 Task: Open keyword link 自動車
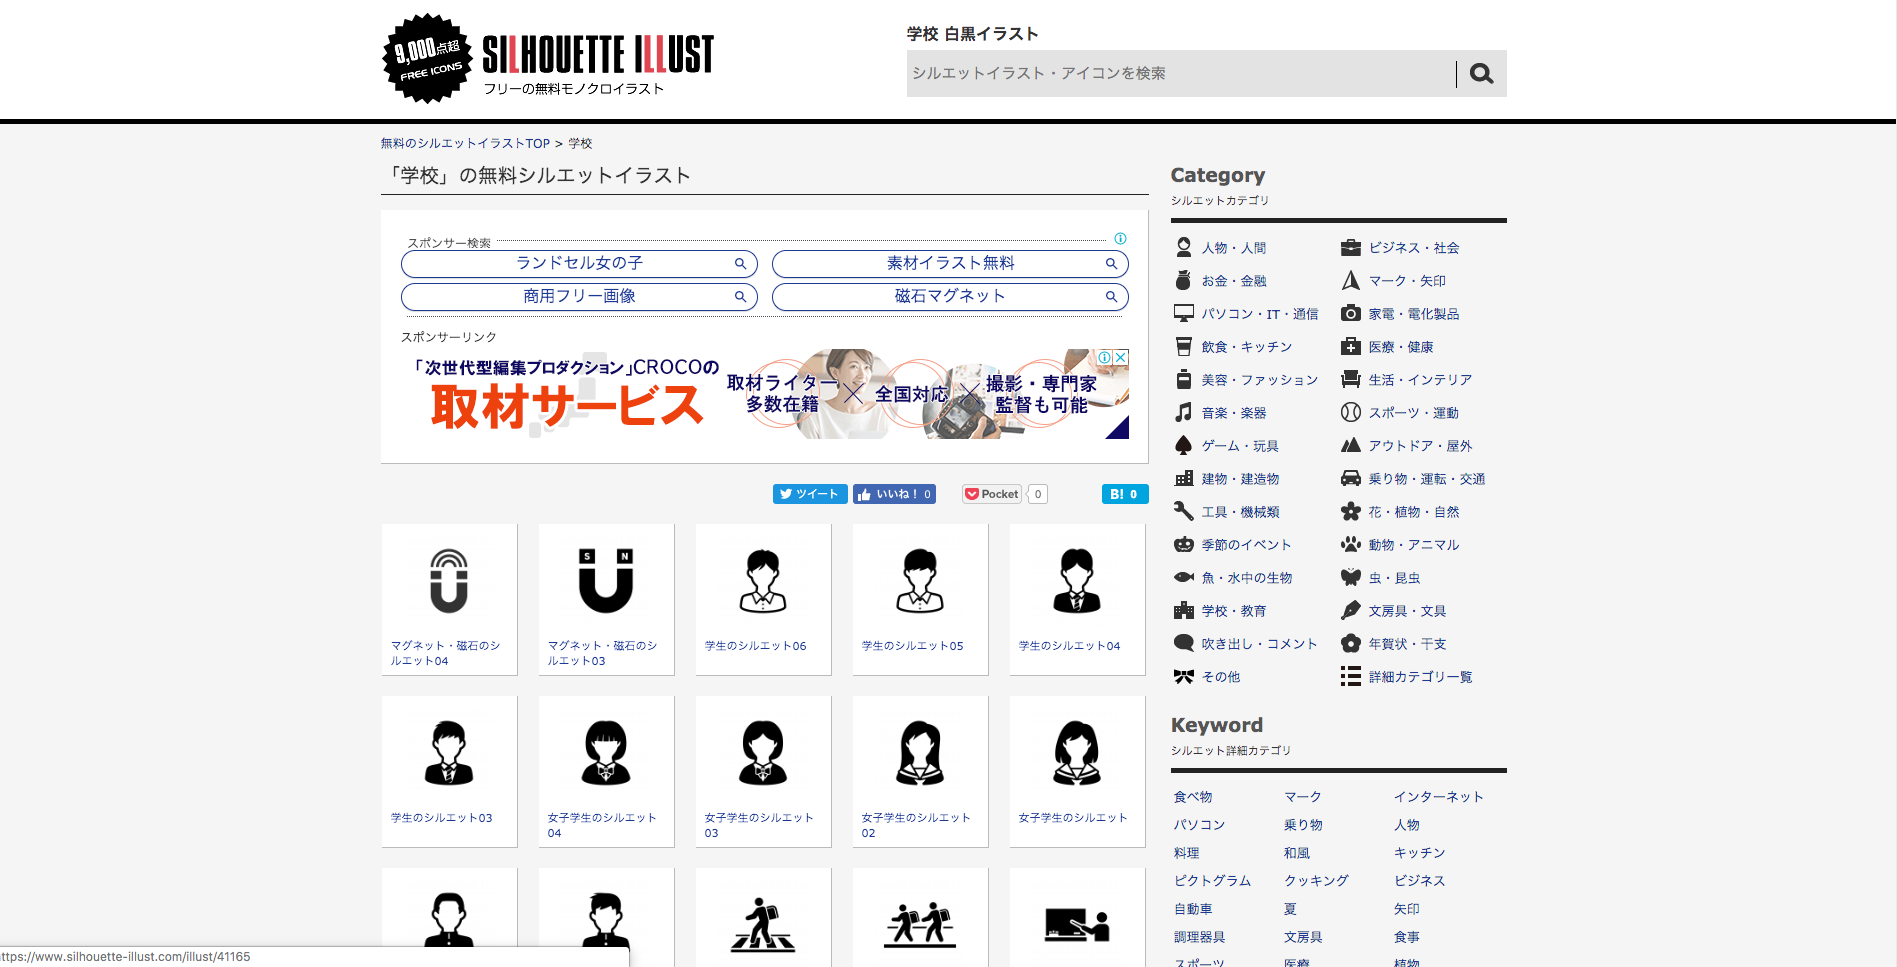(1193, 909)
